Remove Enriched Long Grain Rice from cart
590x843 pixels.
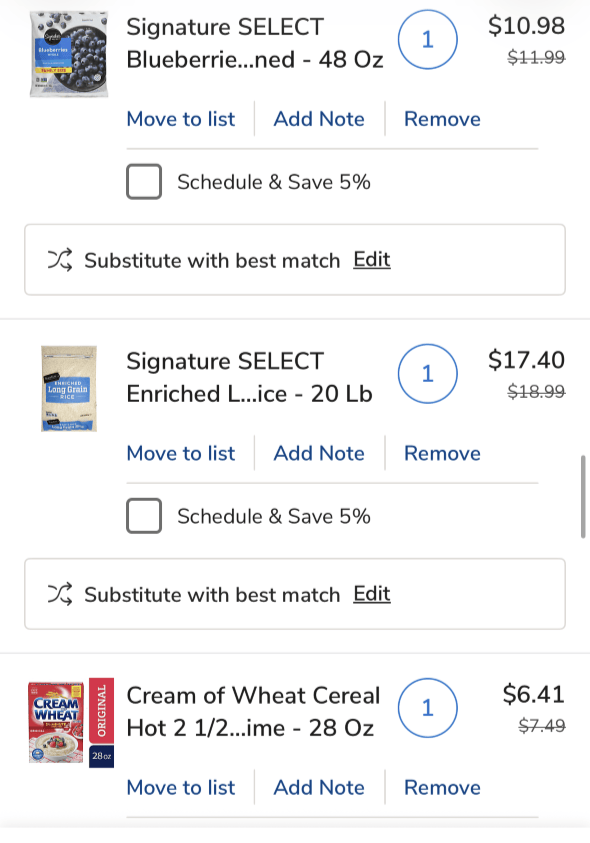[x=442, y=453]
